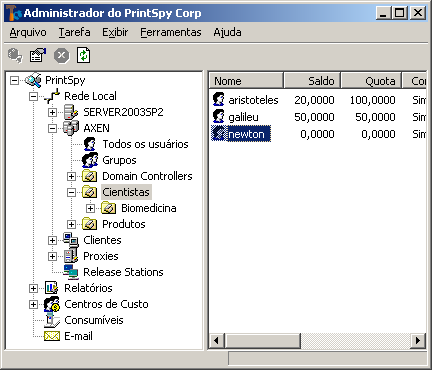
Task: Click the Biomedicina folder icon
Action: tap(109, 208)
